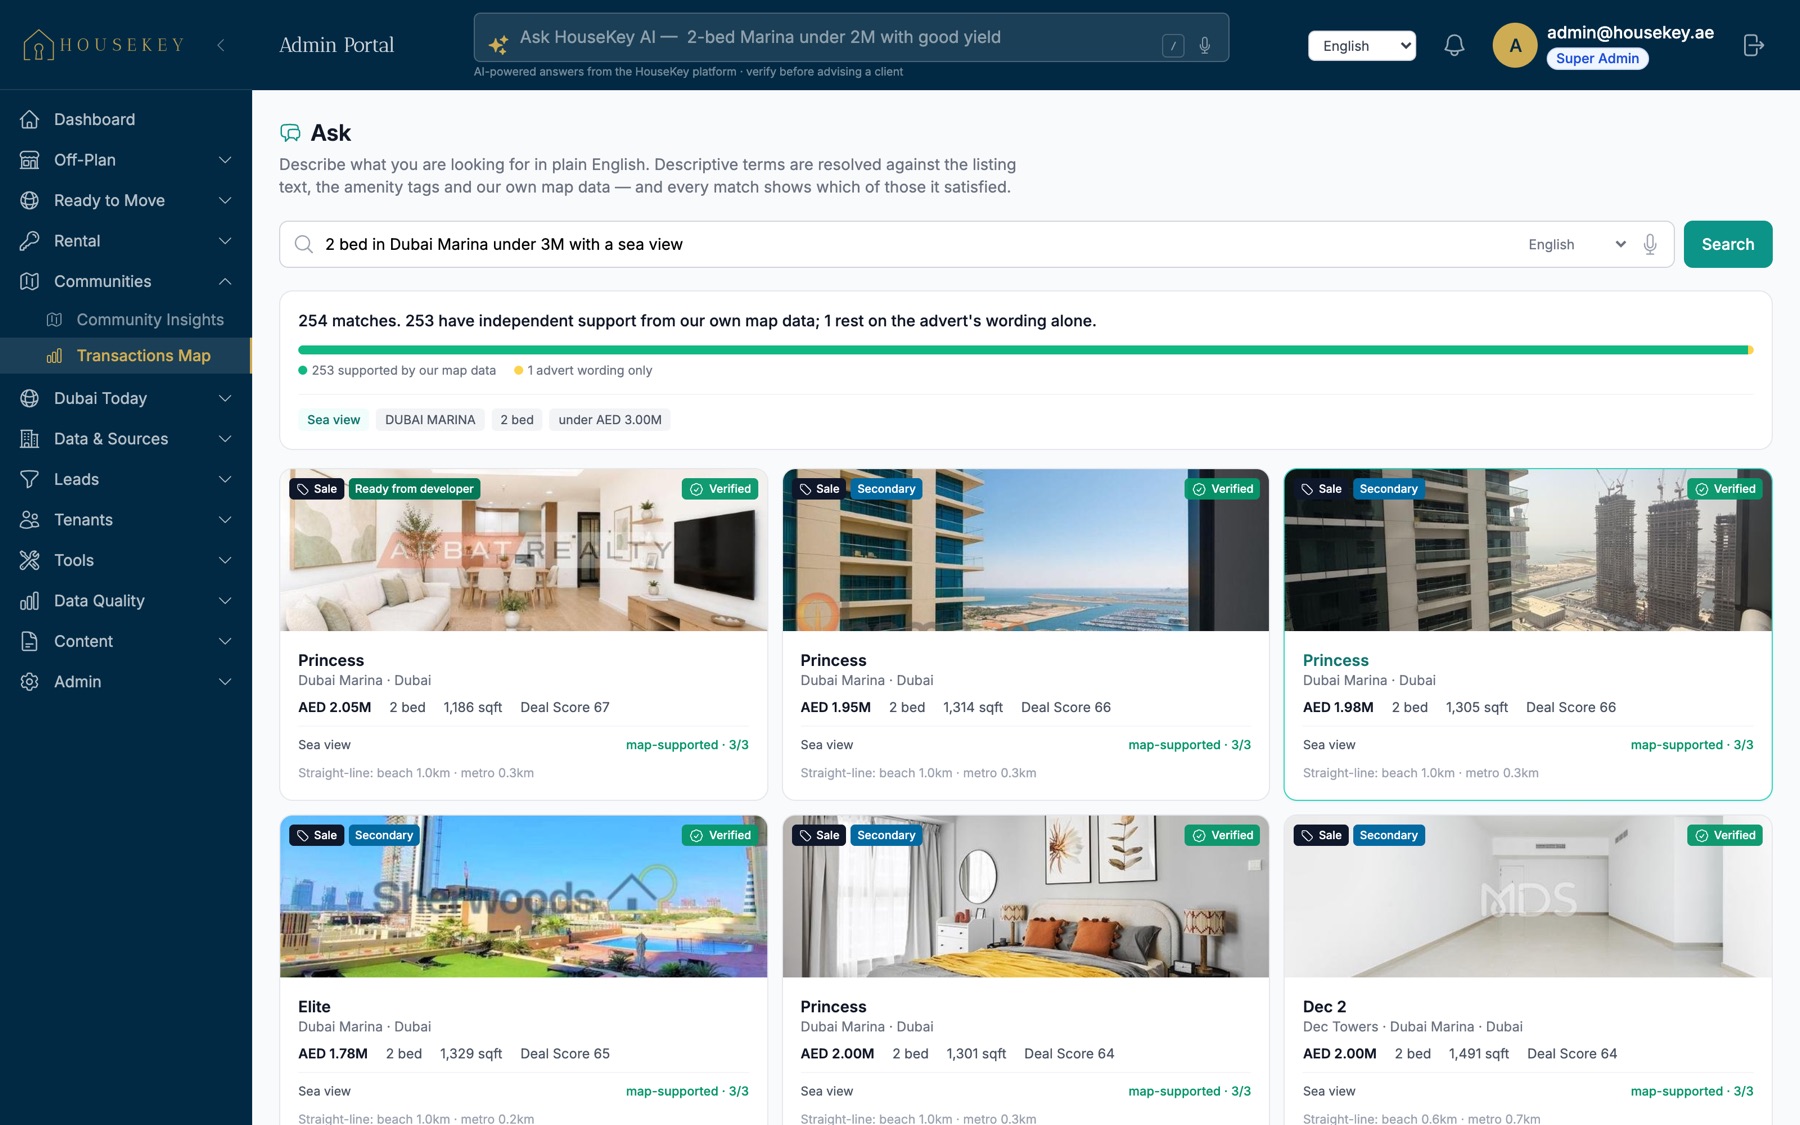The width and height of the screenshot is (1800, 1125).
Task: Click Deal Score 64 on Princess AED 2.00M
Action: 1069,1054
